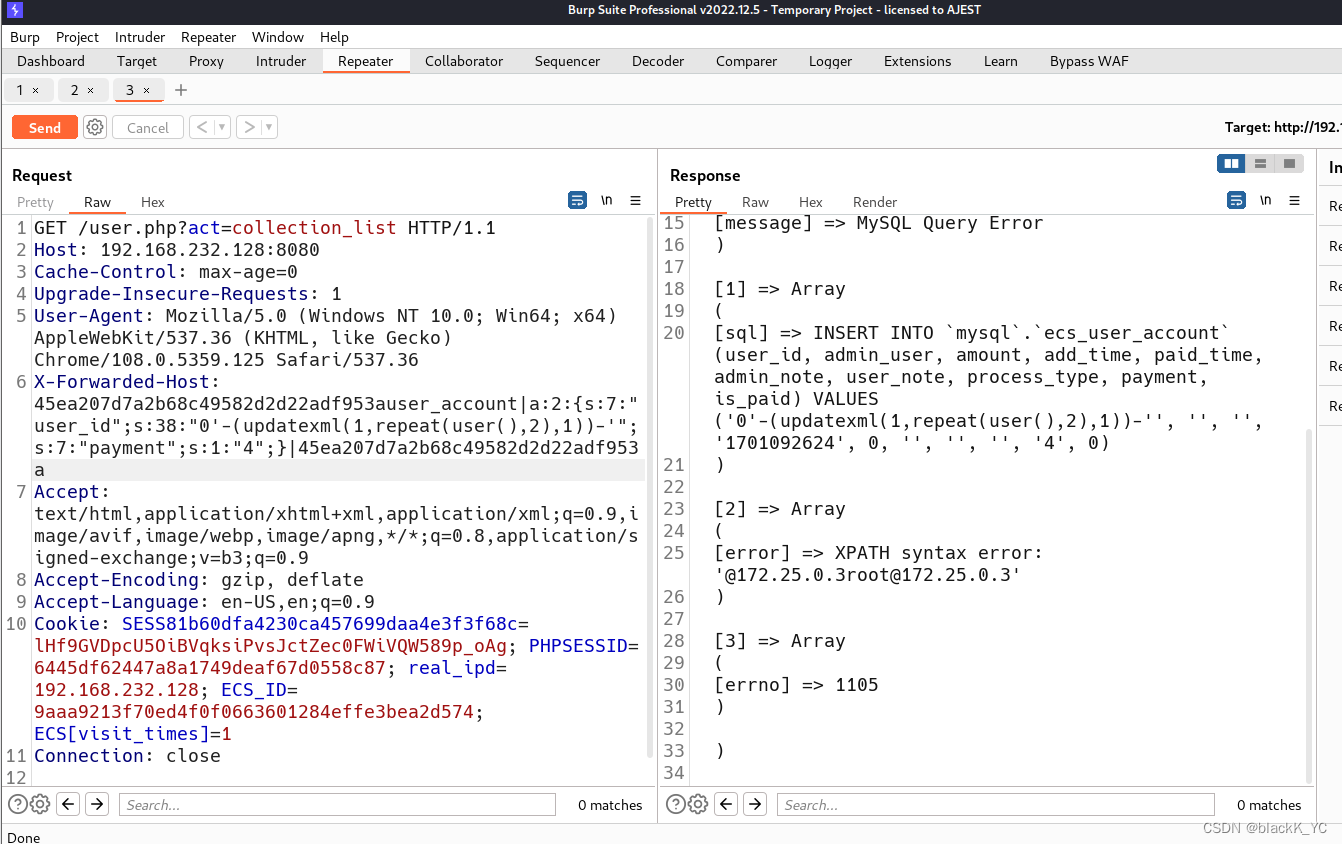This screenshot has height=844, width=1342.
Task: Jump to previous Response search match
Action: click(727, 804)
